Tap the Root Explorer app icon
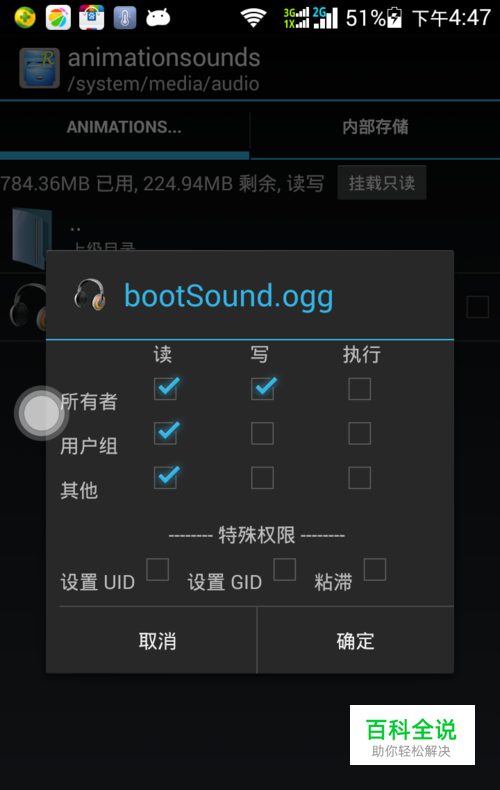The image size is (500, 790). point(39,69)
